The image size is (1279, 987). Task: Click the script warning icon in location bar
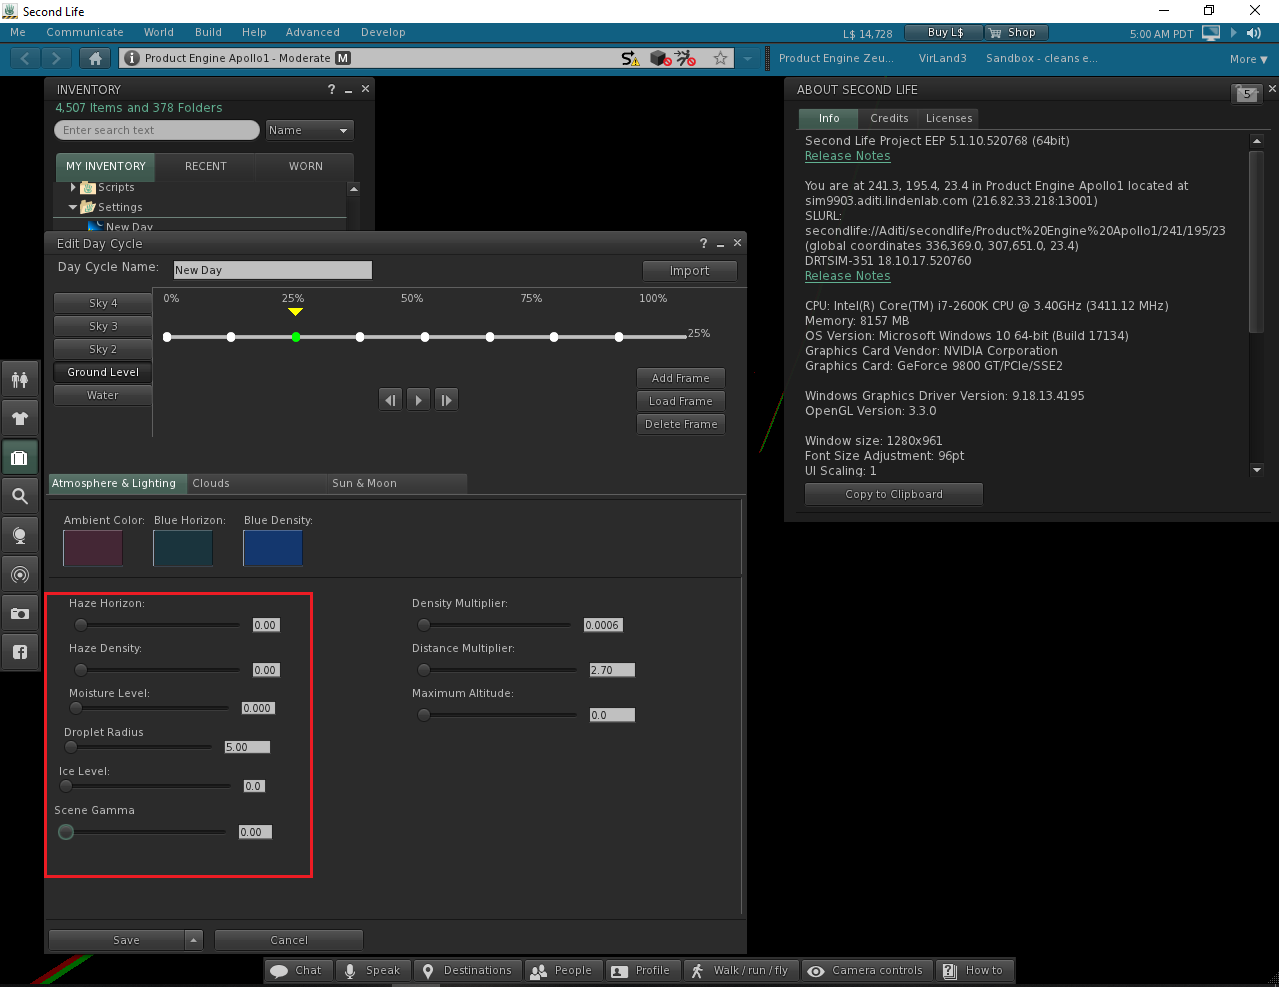coord(629,58)
